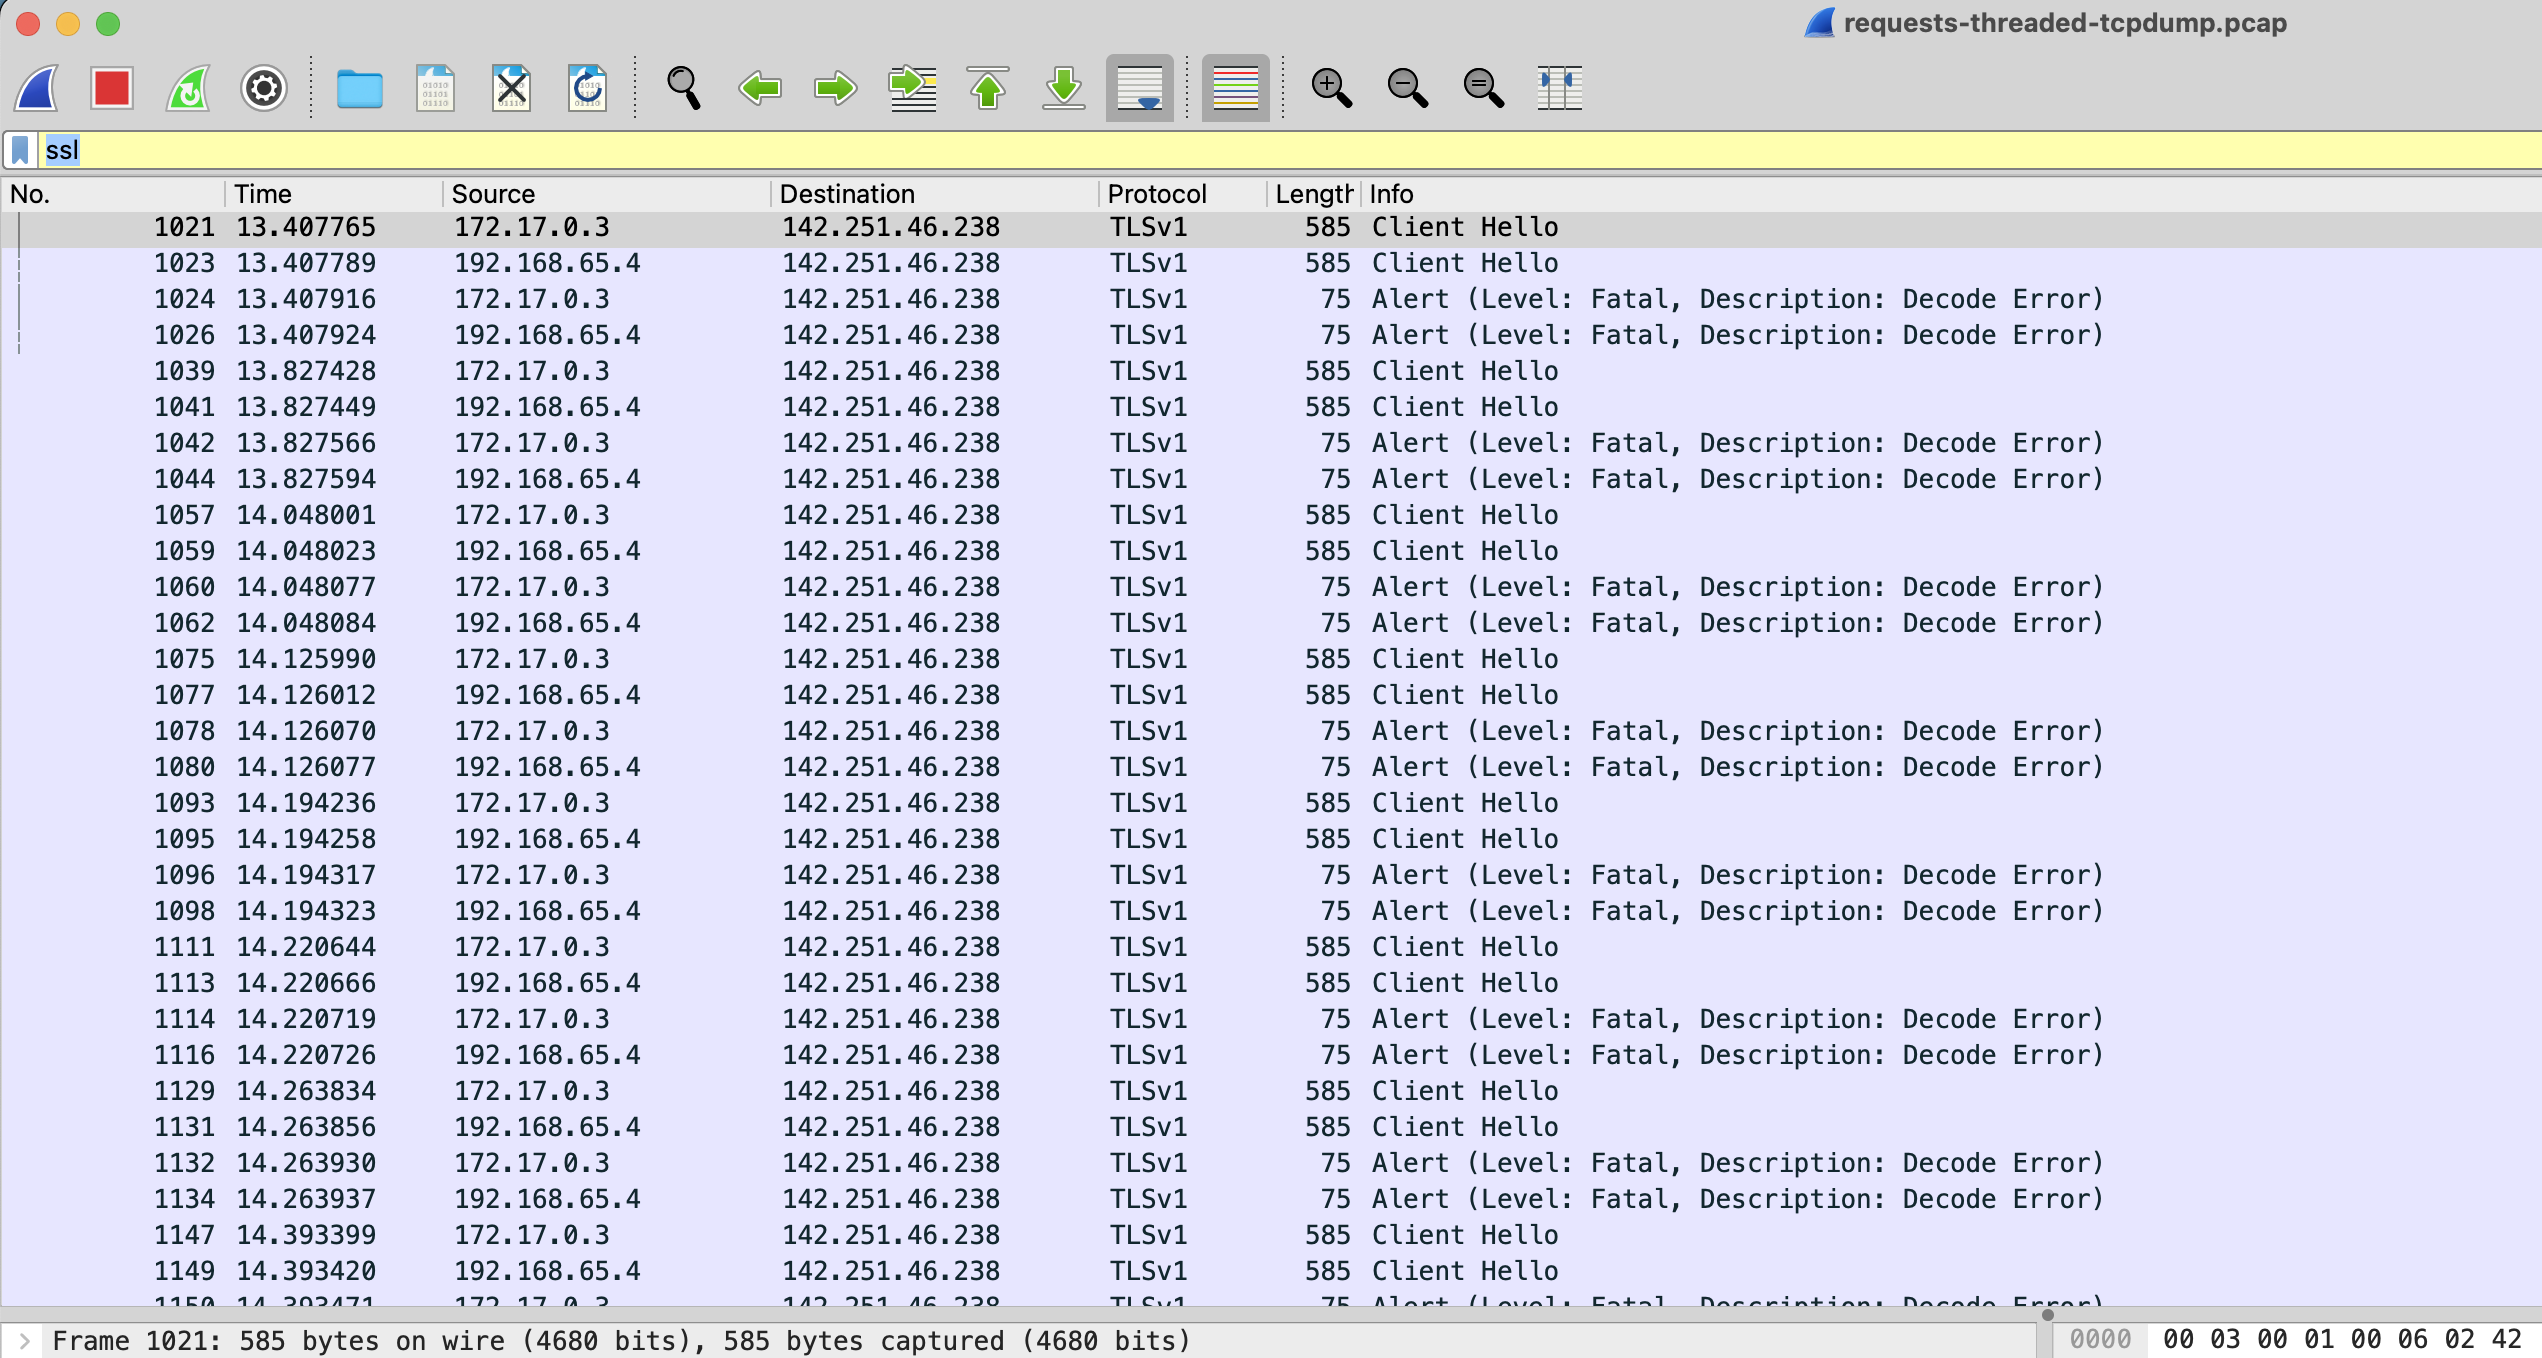
Task: Select packet 1060 alert row
Action: pyautogui.click(x=1271, y=587)
